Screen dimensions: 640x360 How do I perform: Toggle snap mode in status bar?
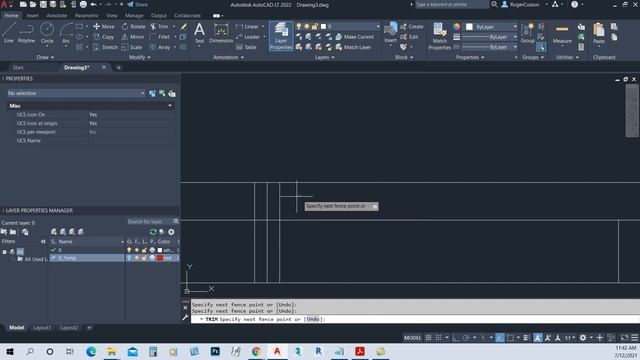(438, 338)
